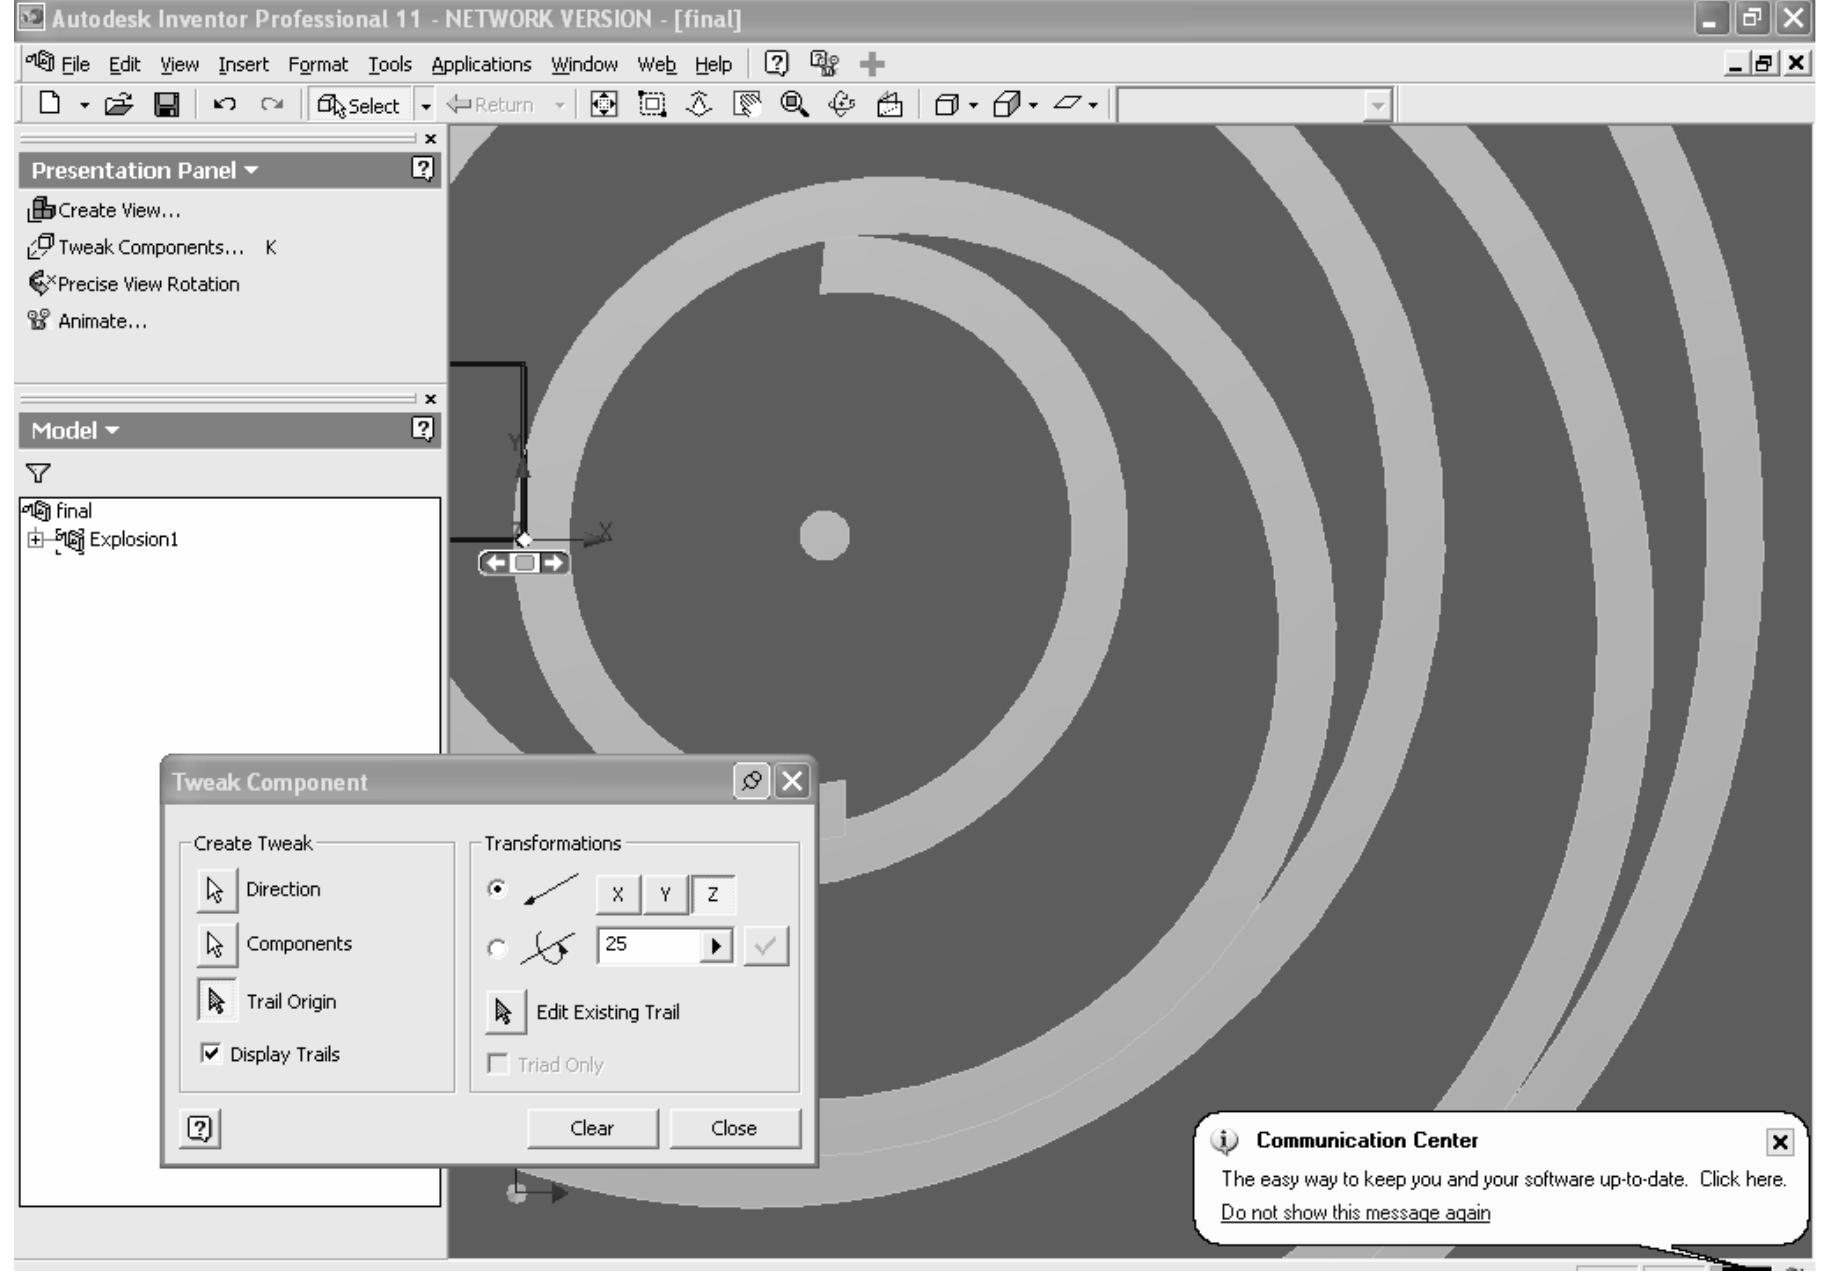Click Do not show this message again
Image resolution: width=1832 pixels, height=1272 pixels.
[1355, 1213]
